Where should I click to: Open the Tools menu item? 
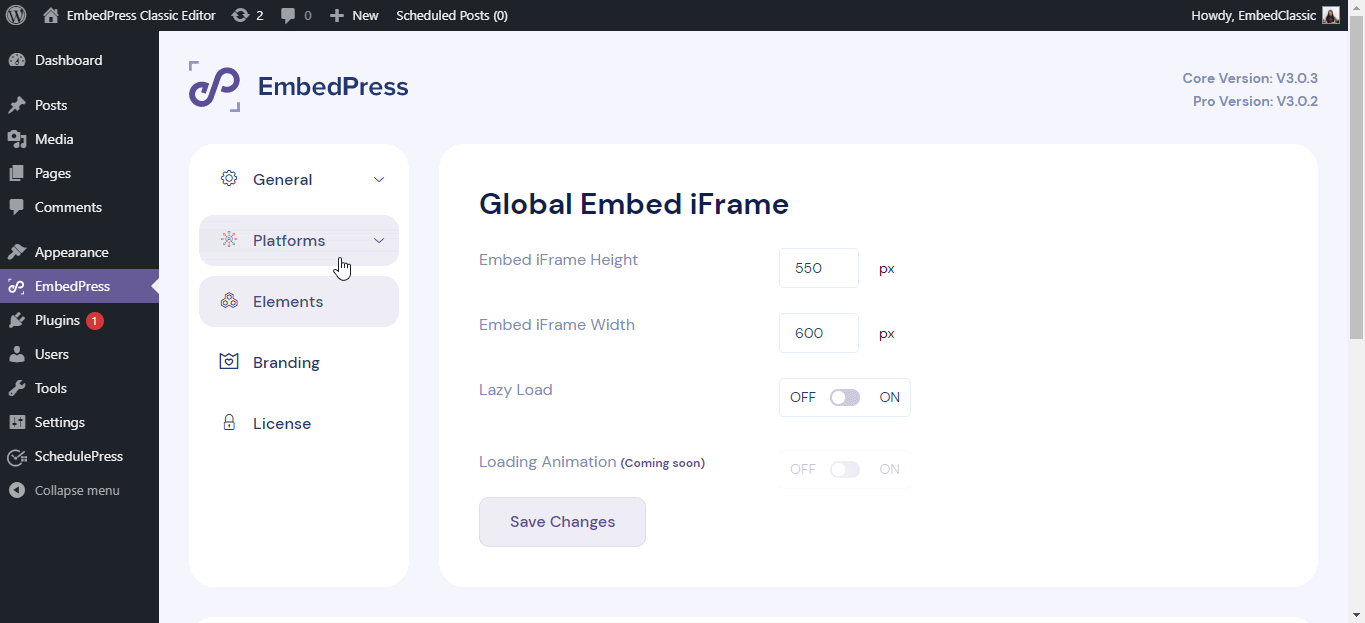(79, 388)
